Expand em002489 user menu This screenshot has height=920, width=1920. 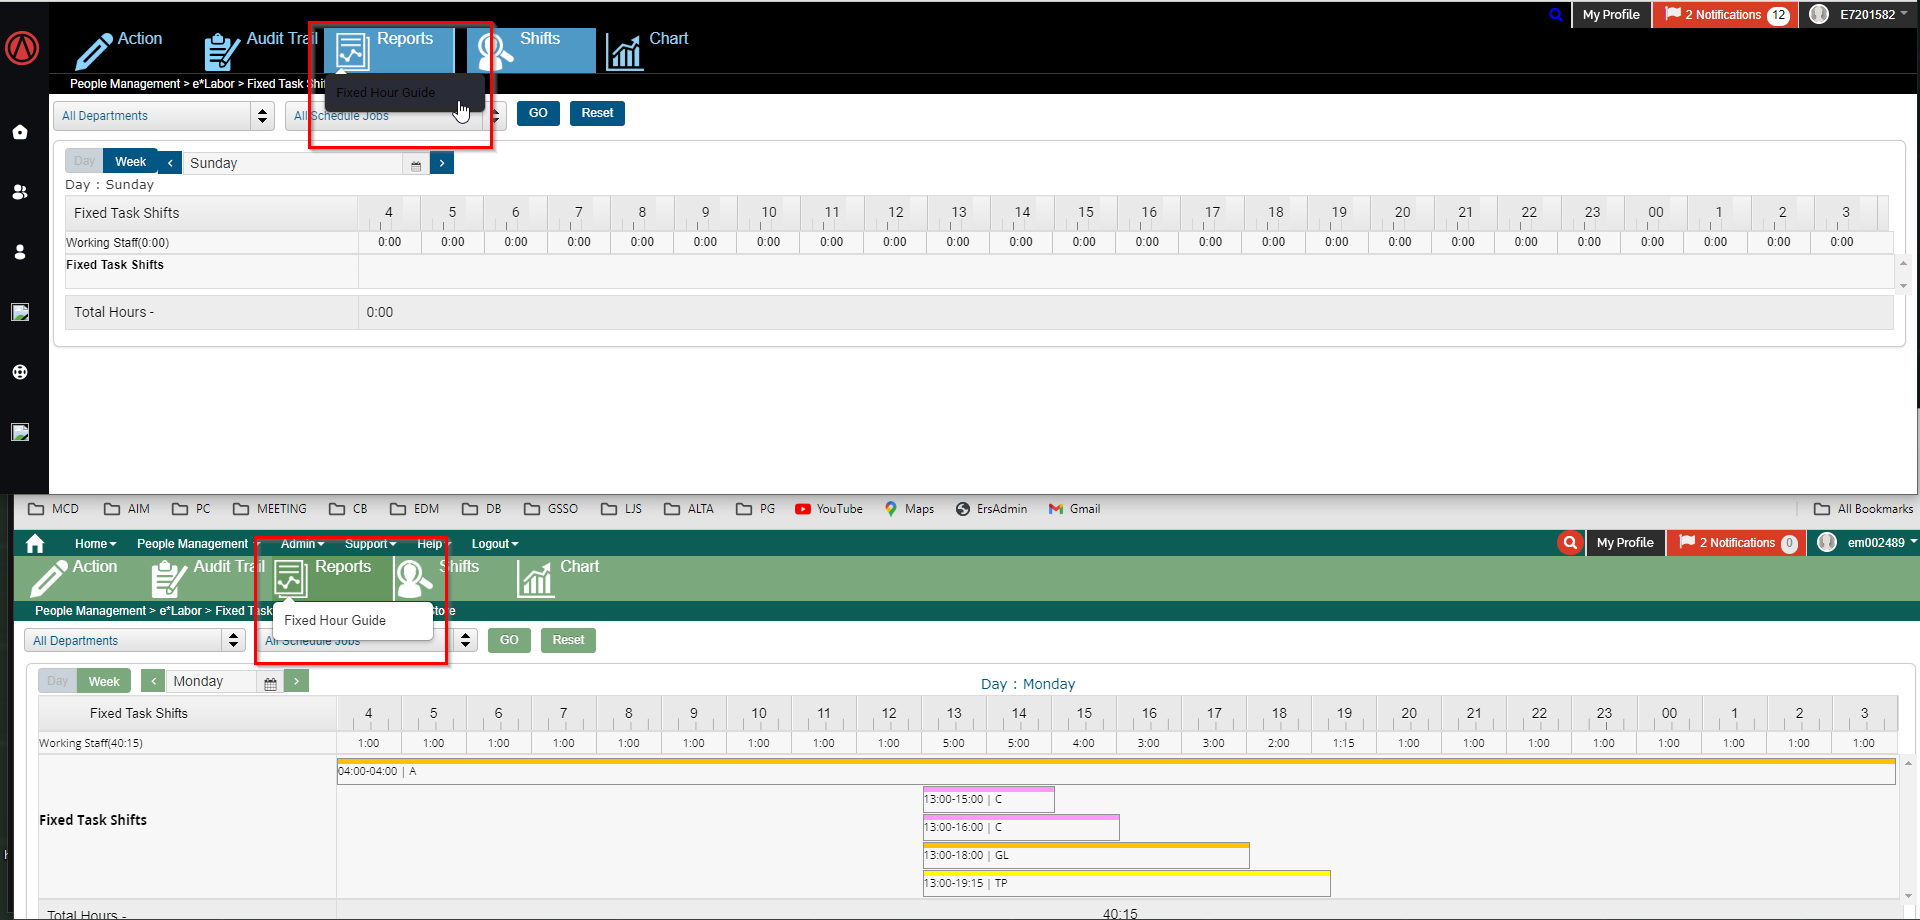pos(1882,542)
